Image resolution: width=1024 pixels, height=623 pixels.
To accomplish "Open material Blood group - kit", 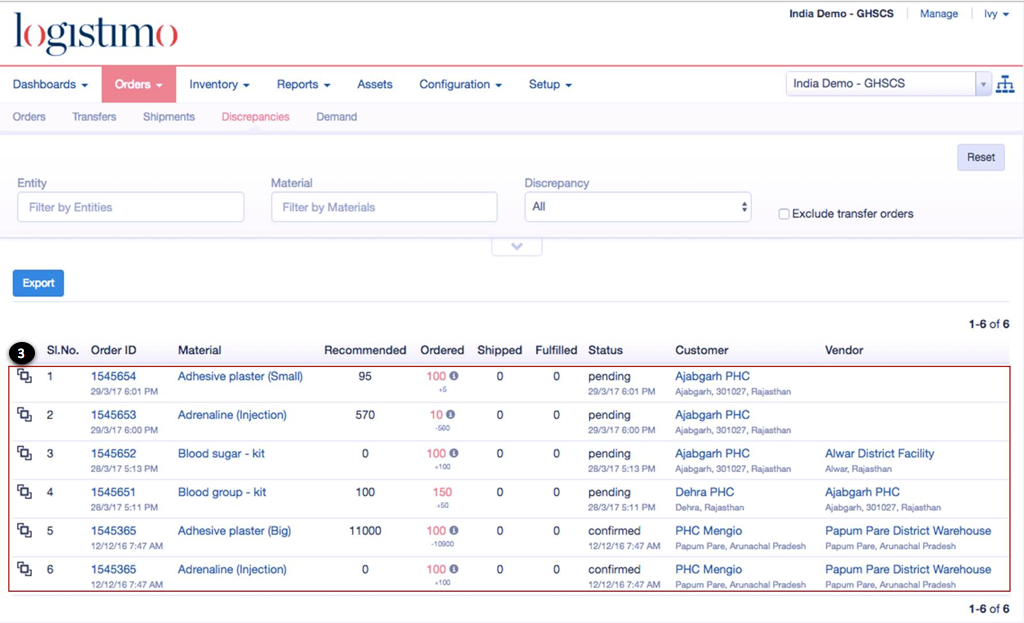I will pos(222,492).
